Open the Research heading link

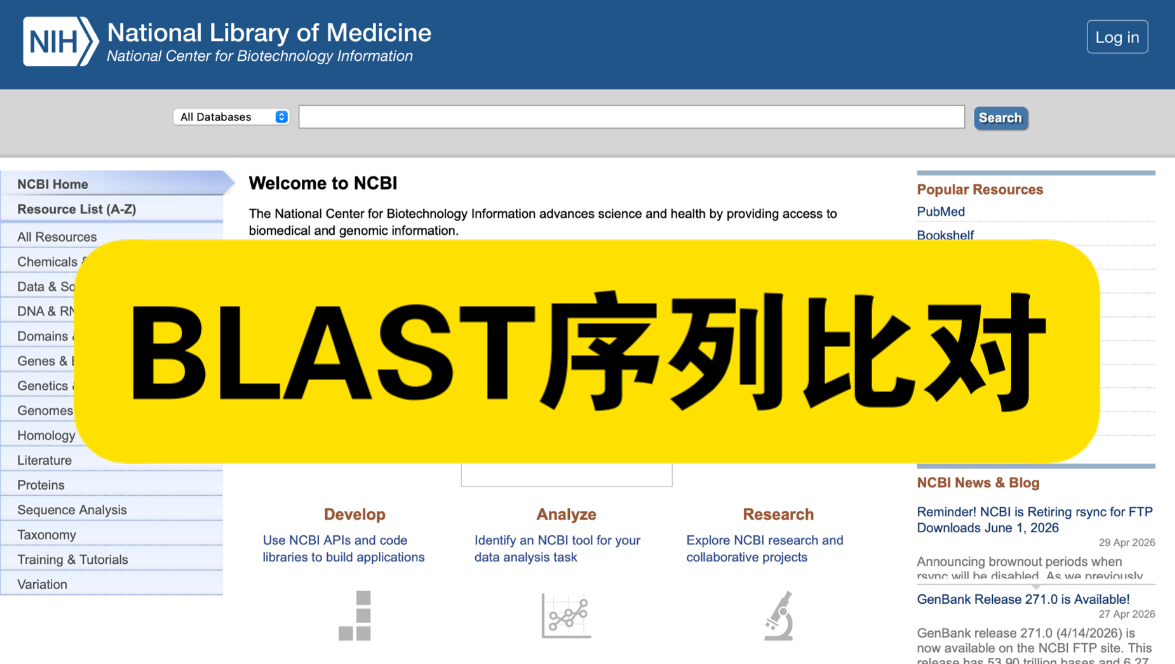point(778,514)
